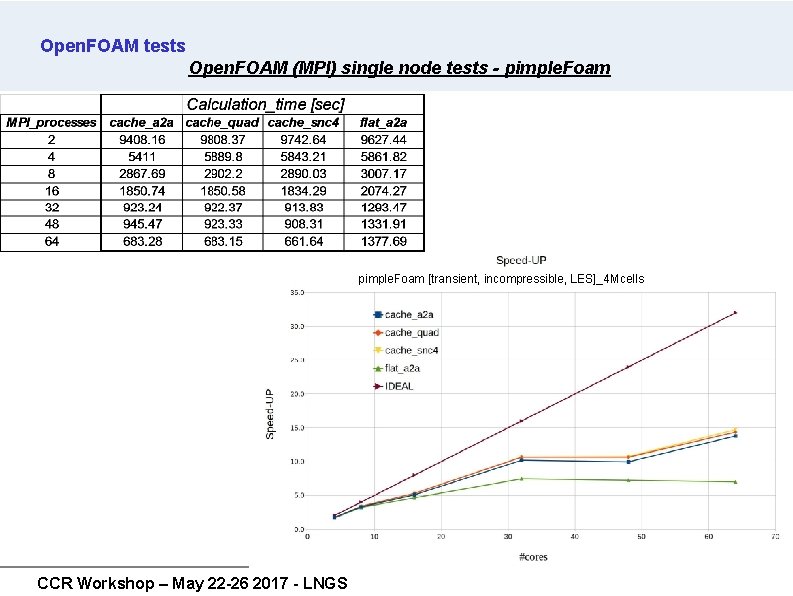Click the "IDEAL" chart legend entry

(393, 386)
